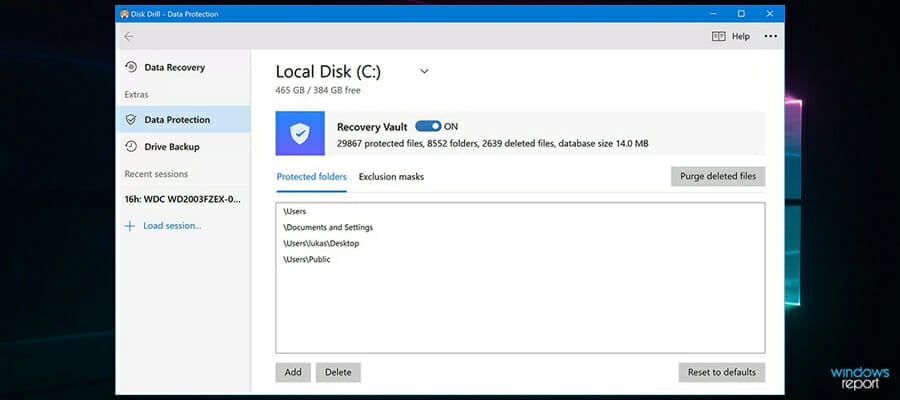Click the Local Disk (C:) title
The height and width of the screenshot is (400, 900).
point(328,72)
